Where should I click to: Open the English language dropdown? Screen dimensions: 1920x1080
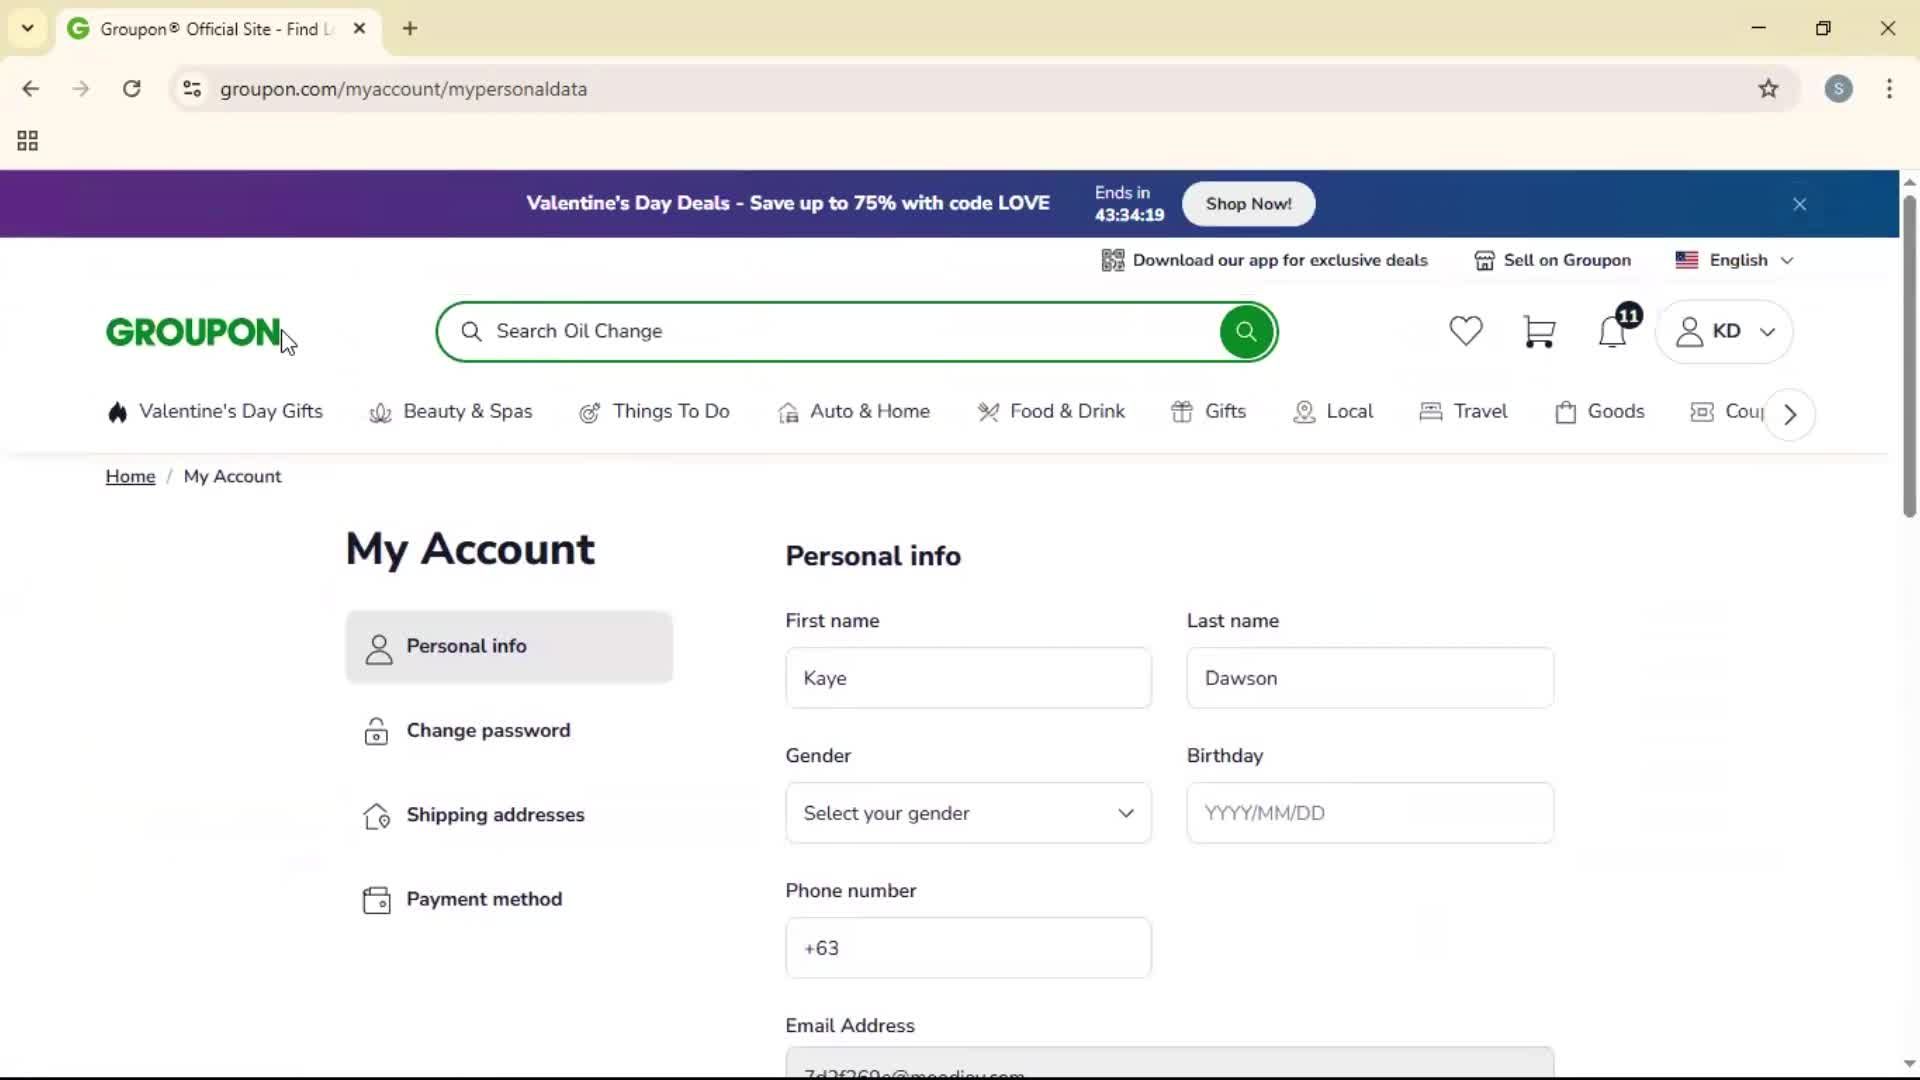(1735, 260)
